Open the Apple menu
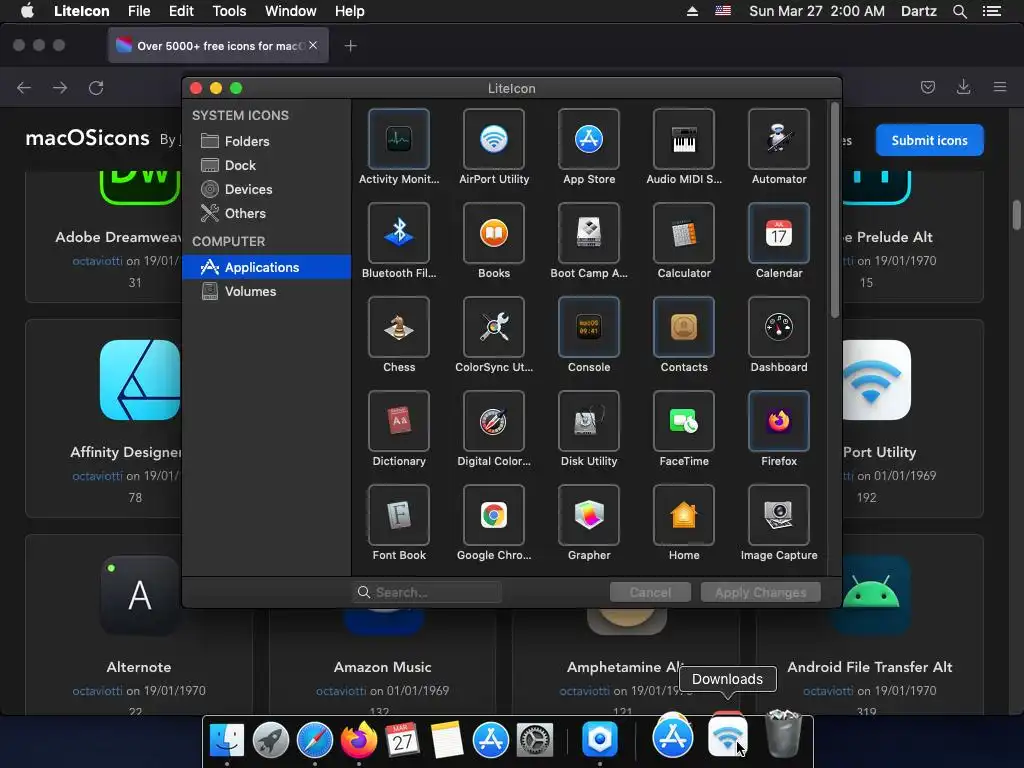1024x768 pixels. point(27,11)
